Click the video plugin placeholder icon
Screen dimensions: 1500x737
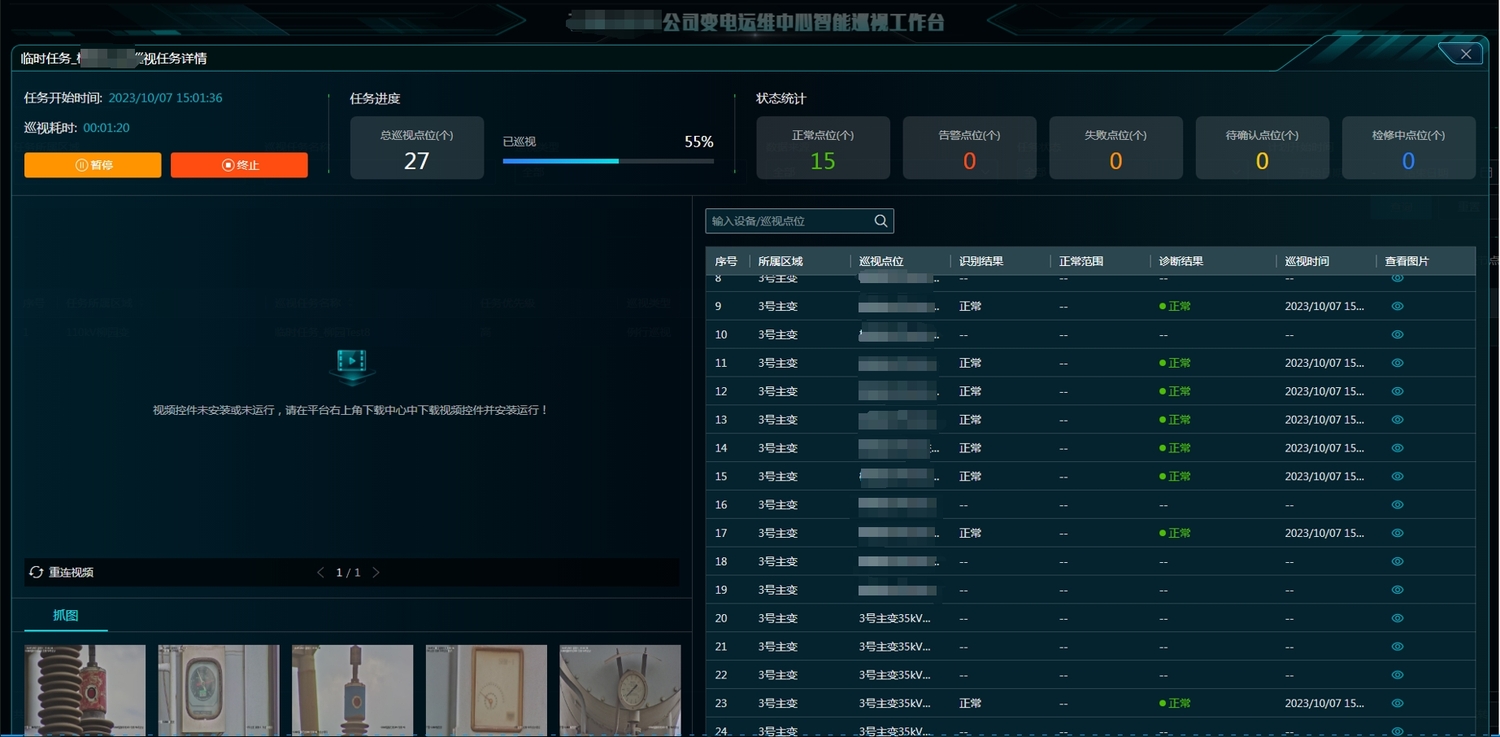351,365
